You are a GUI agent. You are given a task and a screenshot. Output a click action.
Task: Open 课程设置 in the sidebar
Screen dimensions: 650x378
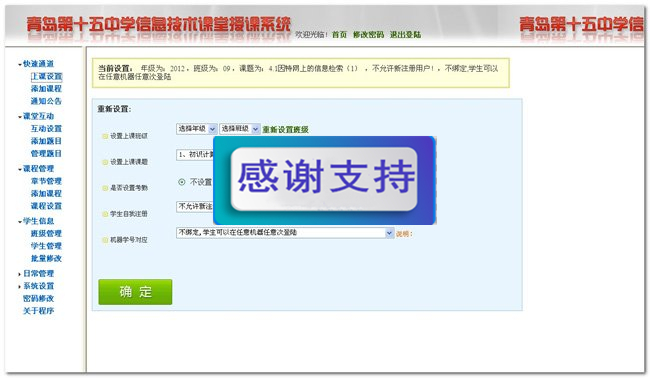pos(46,206)
